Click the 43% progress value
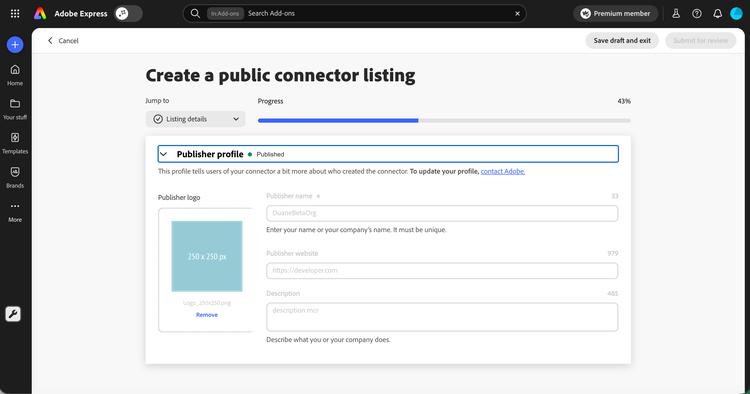Image resolution: width=750 pixels, height=394 pixels. pos(624,101)
